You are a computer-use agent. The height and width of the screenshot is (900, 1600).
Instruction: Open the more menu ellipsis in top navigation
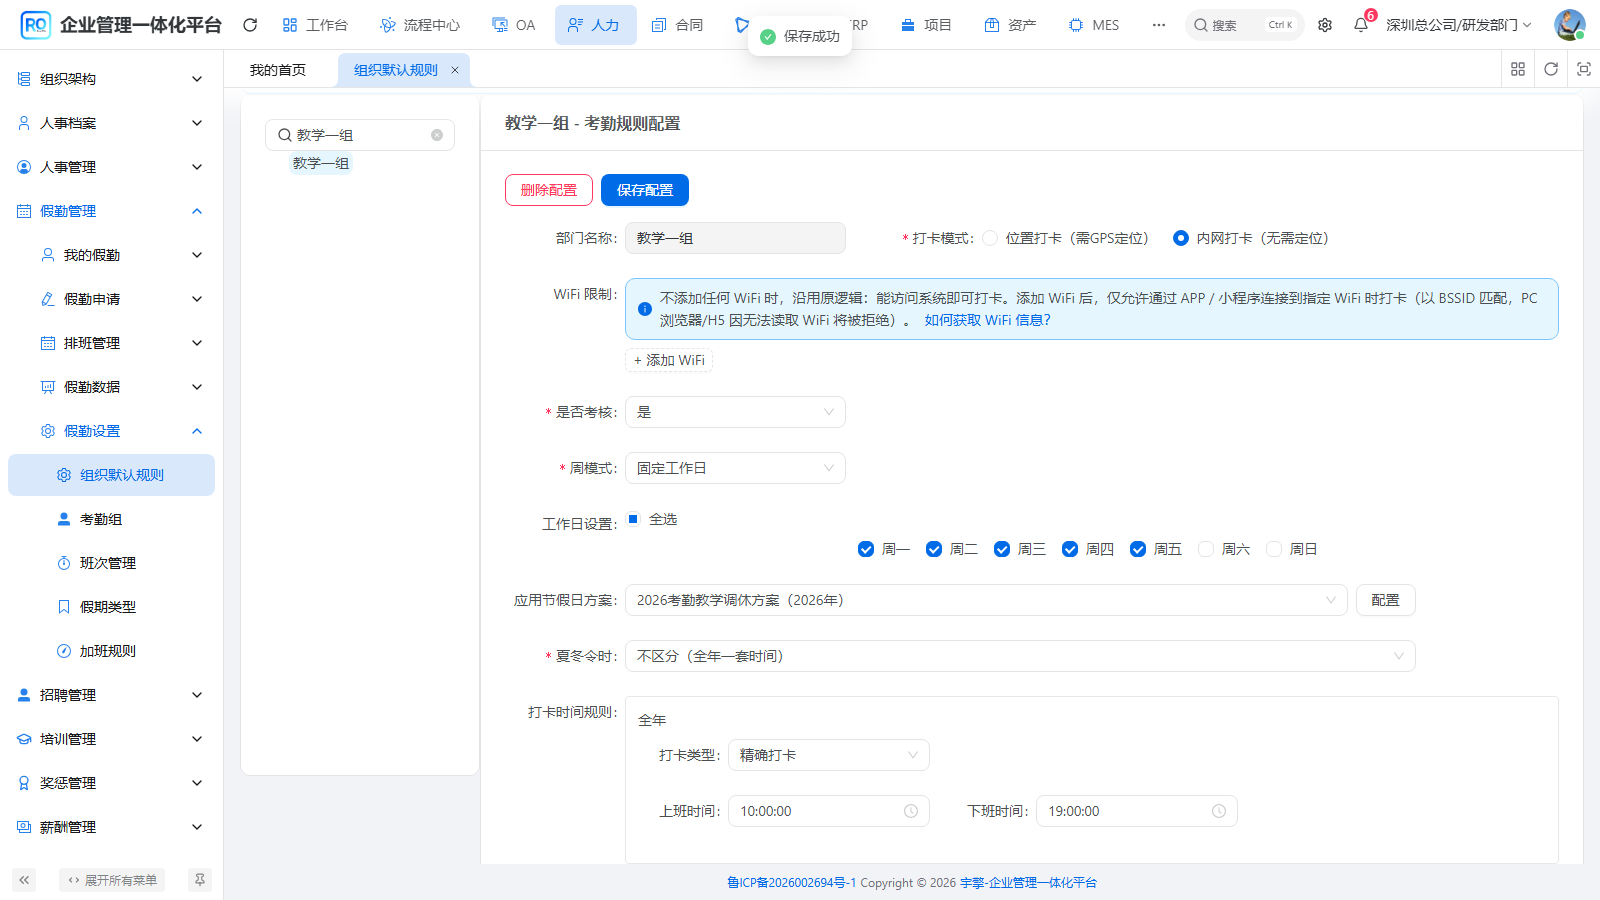(1158, 25)
